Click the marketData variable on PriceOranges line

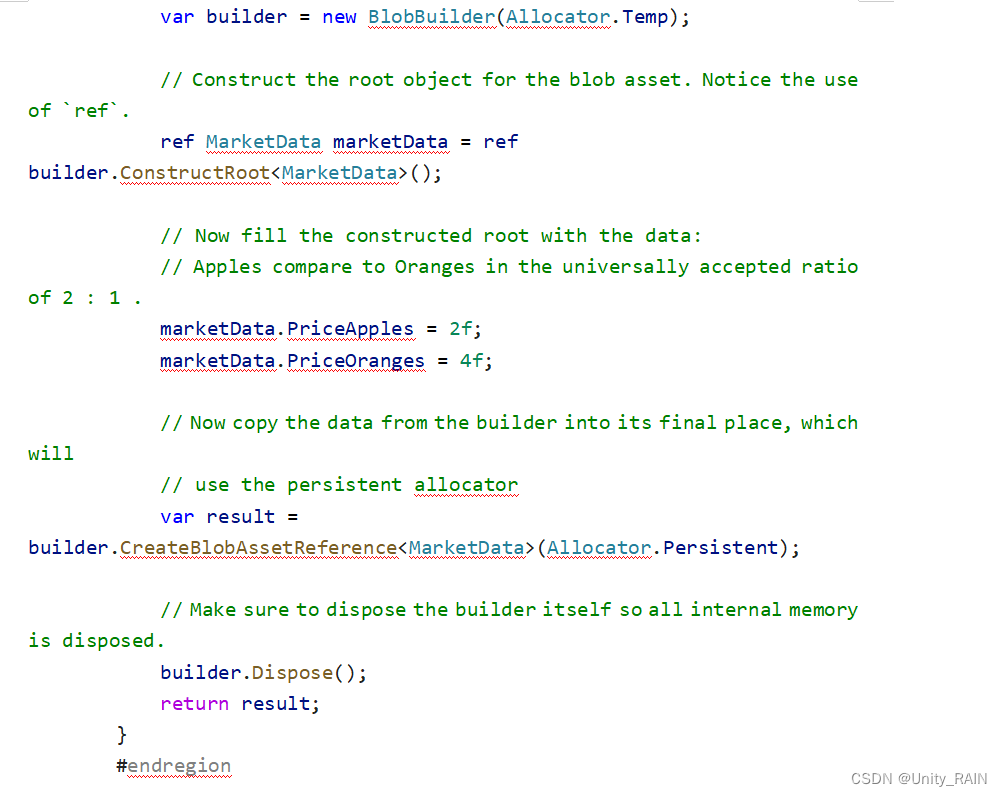tap(218, 360)
